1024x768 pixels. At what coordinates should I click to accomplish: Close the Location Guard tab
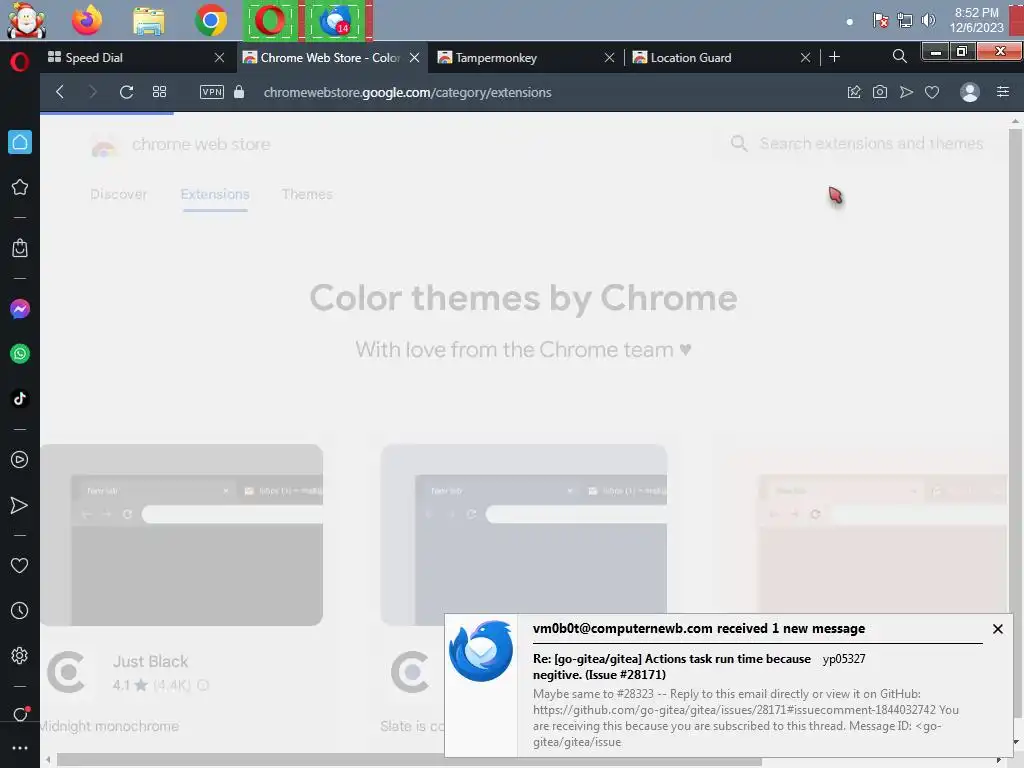pos(805,57)
